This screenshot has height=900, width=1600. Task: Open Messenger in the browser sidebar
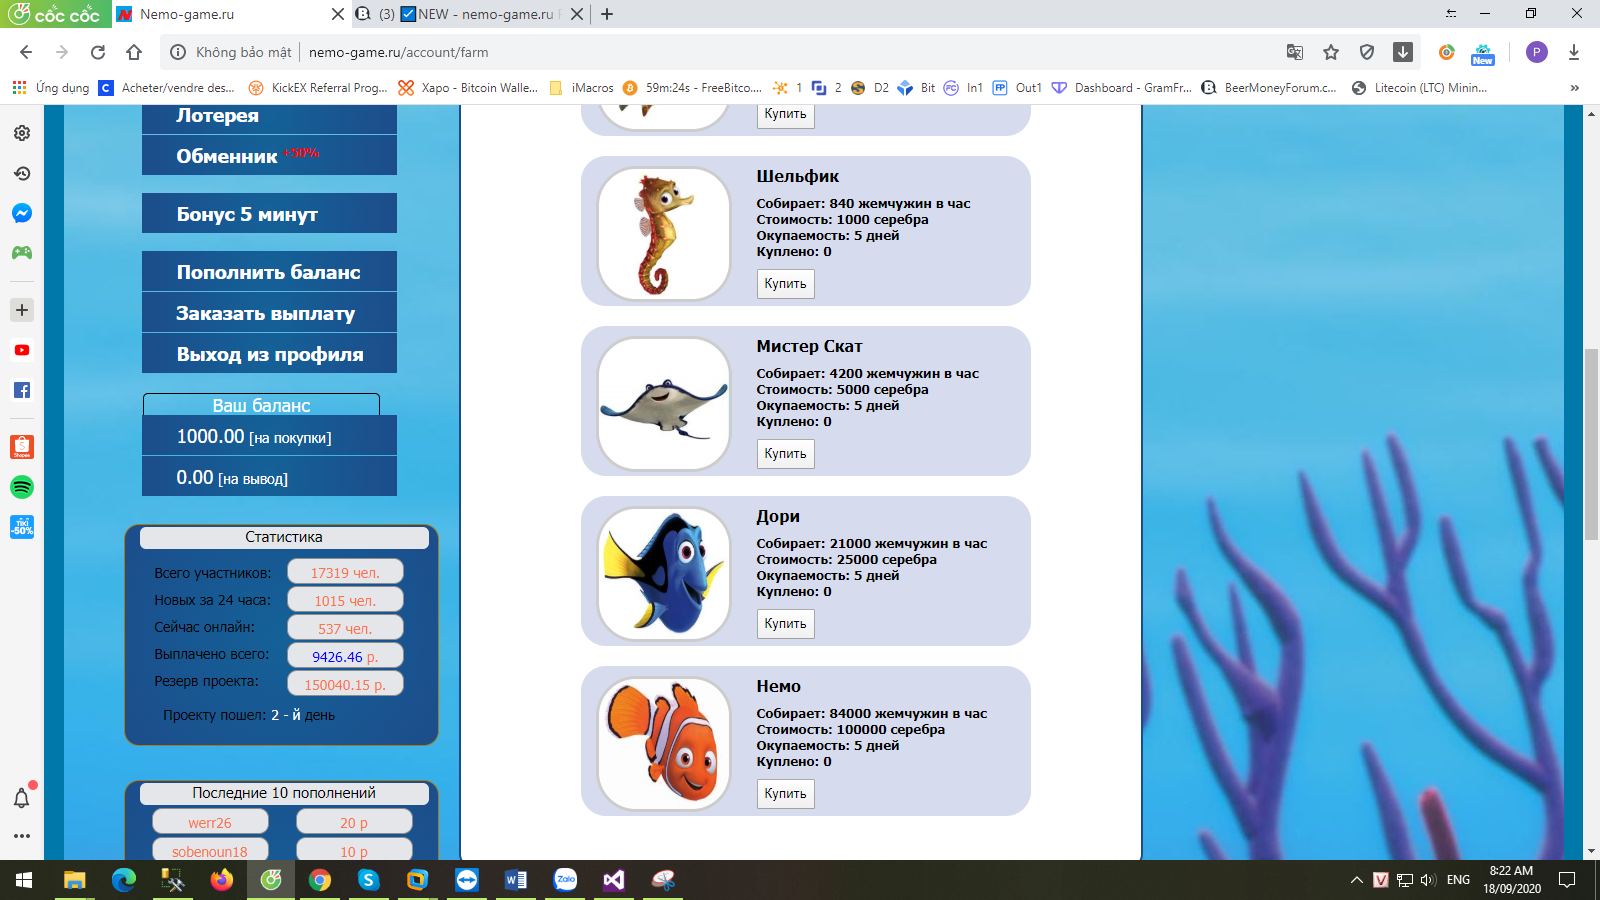click(x=22, y=213)
